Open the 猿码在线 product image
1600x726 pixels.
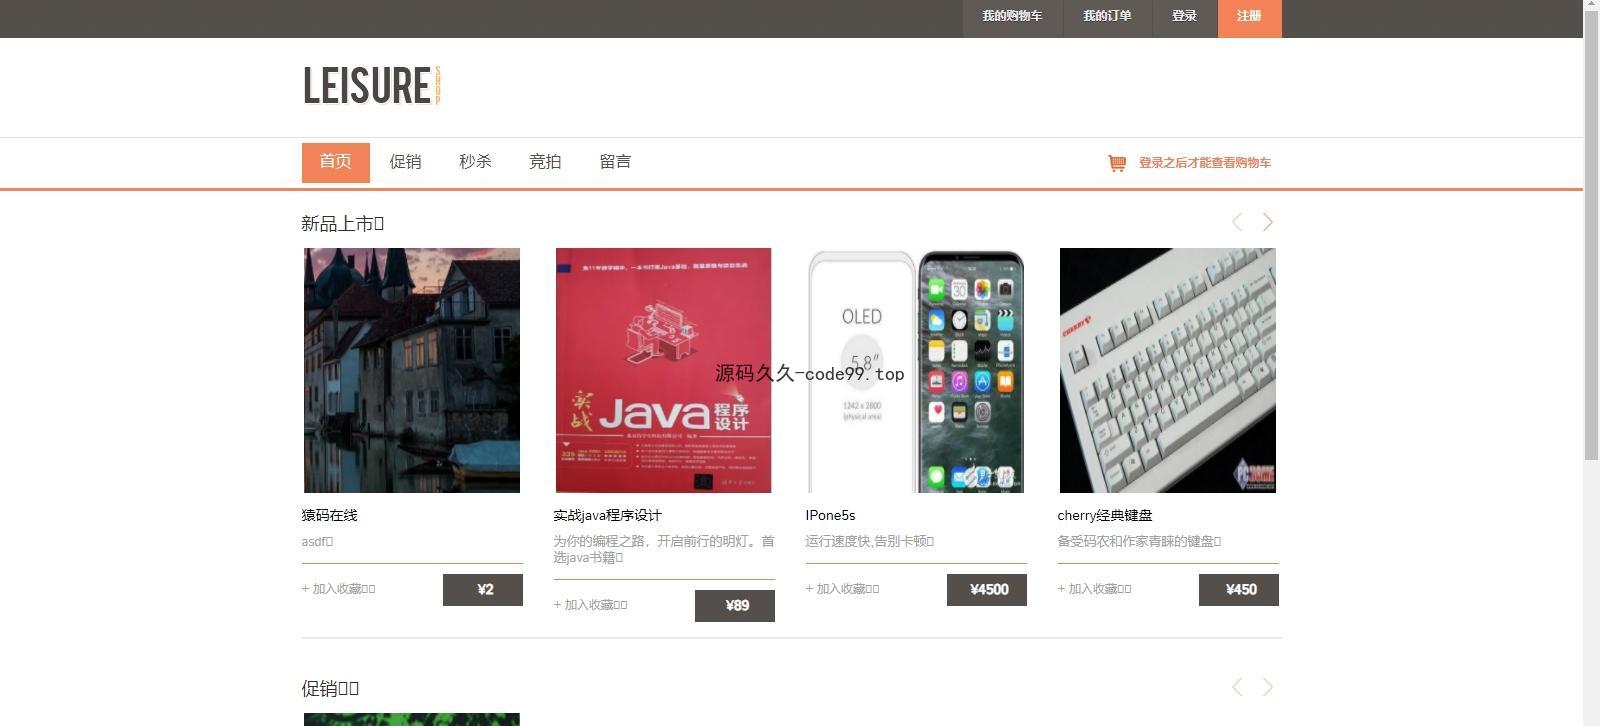point(412,370)
